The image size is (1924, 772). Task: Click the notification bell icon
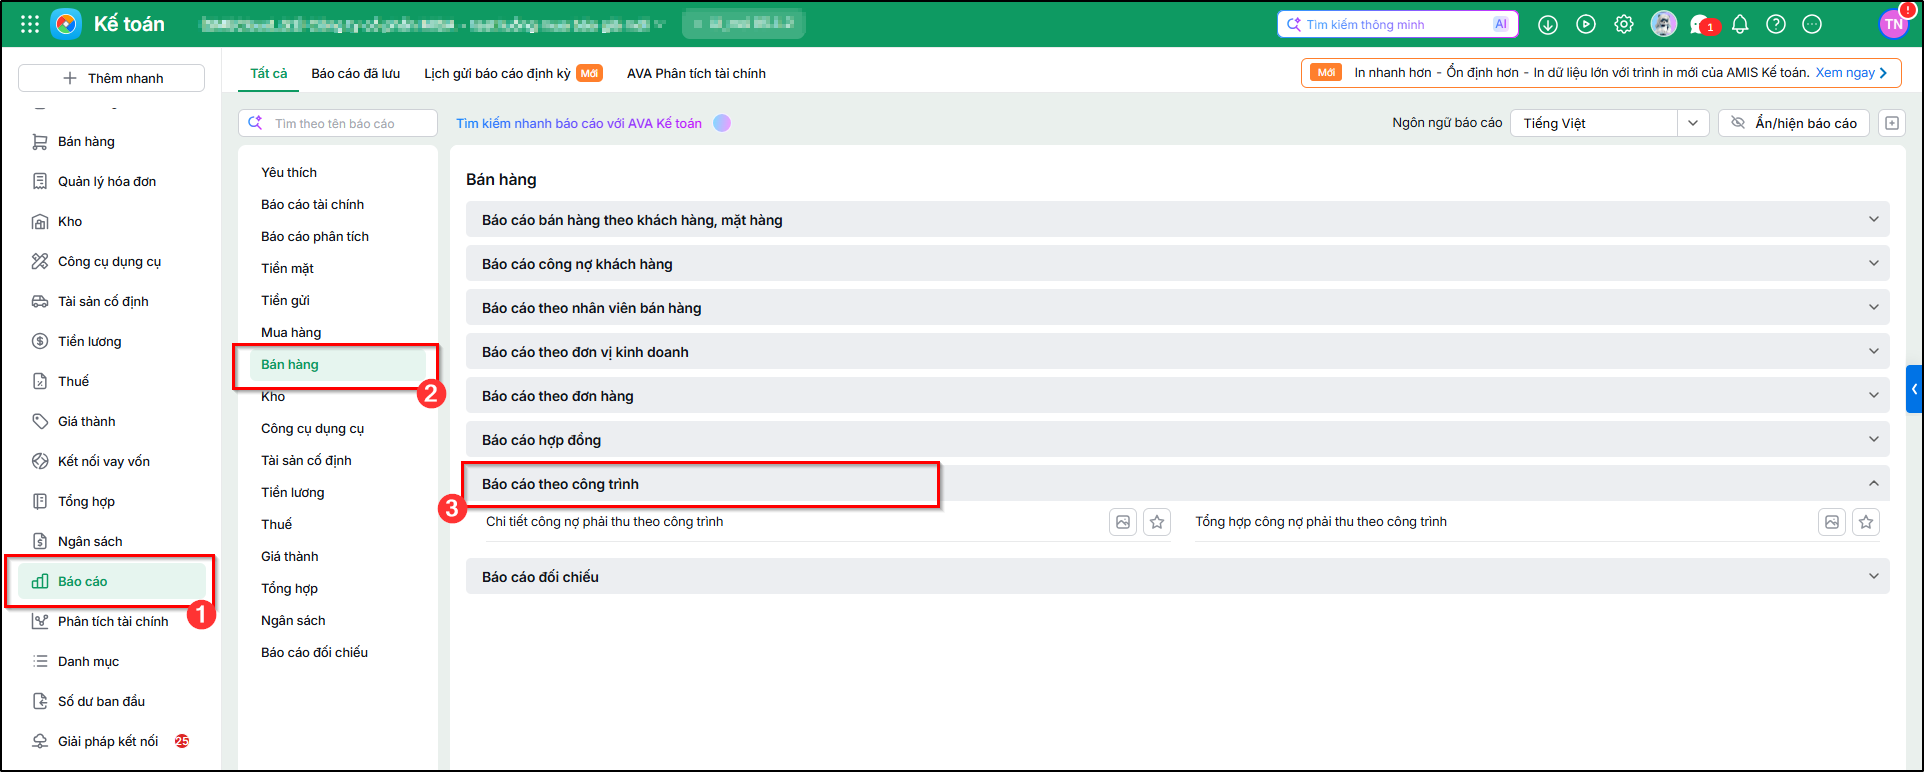(x=1740, y=24)
